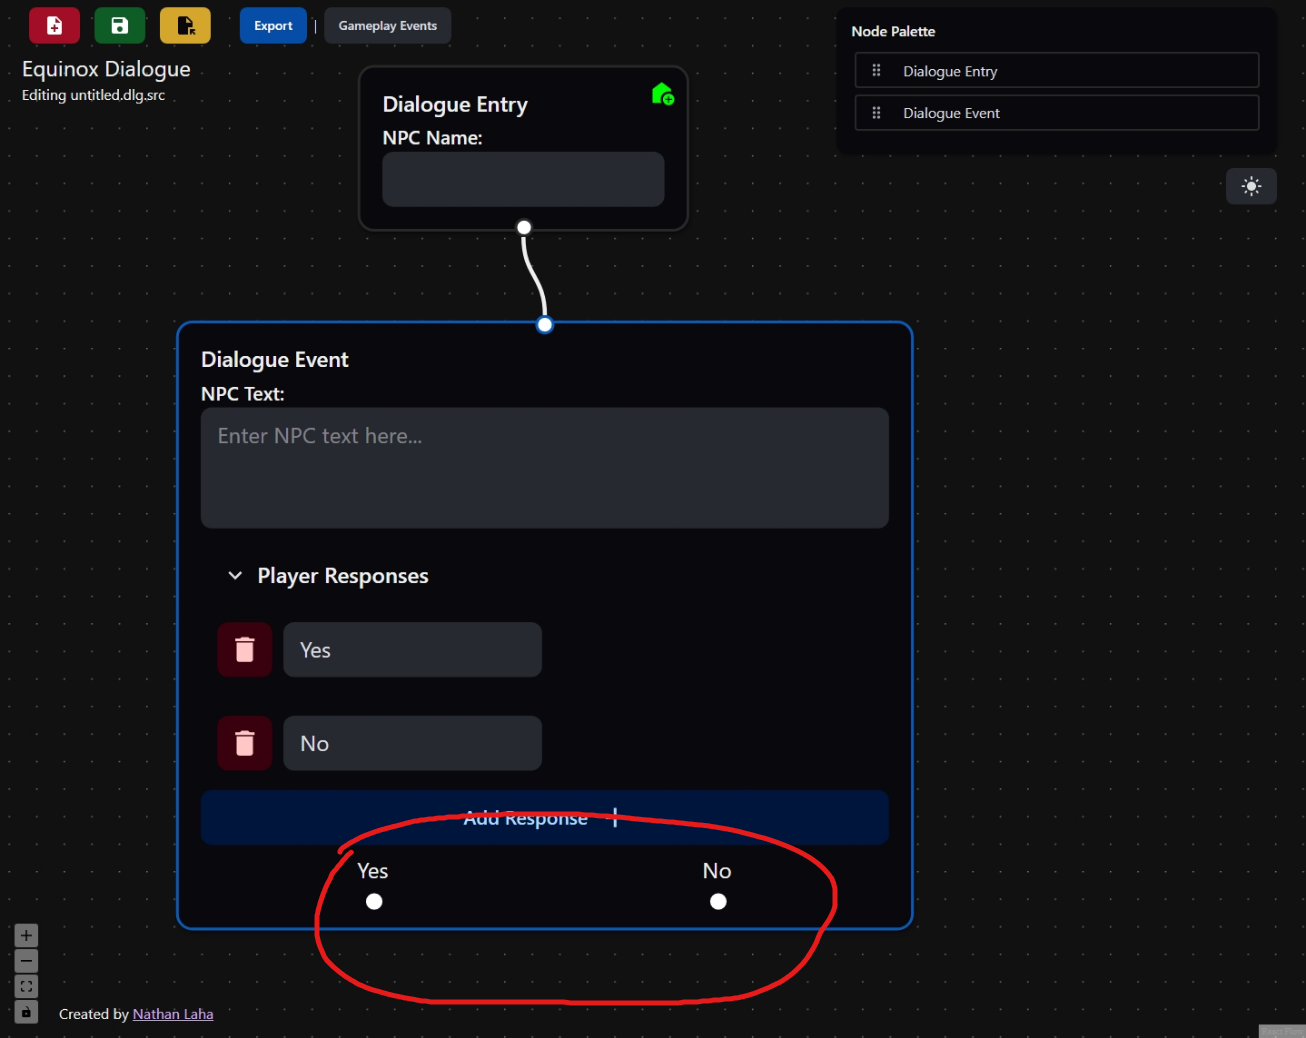This screenshot has height=1038, width=1306.
Task: Fit the graph to the view
Action: (x=26, y=986)
